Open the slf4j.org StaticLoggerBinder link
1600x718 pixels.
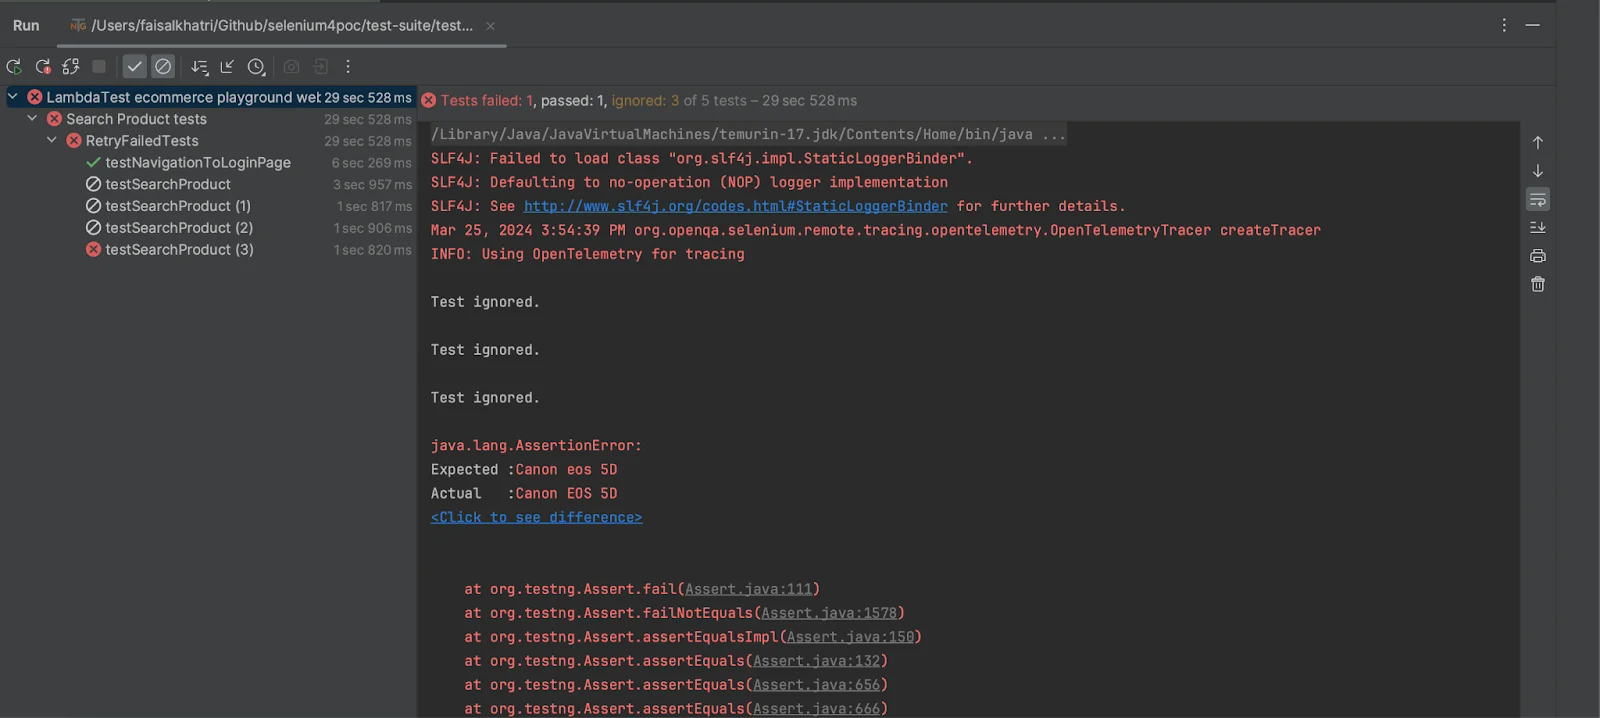(x=735, y=206)
